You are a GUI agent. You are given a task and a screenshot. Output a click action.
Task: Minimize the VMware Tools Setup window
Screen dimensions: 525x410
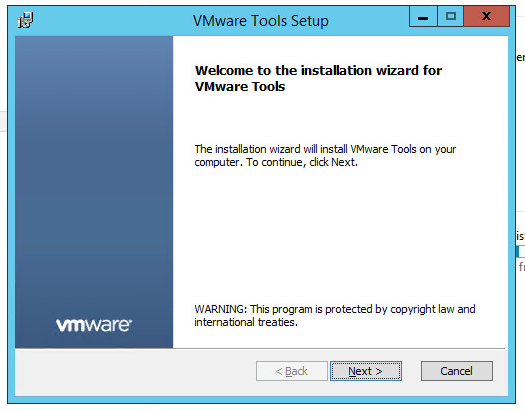(x=423, y=17)
